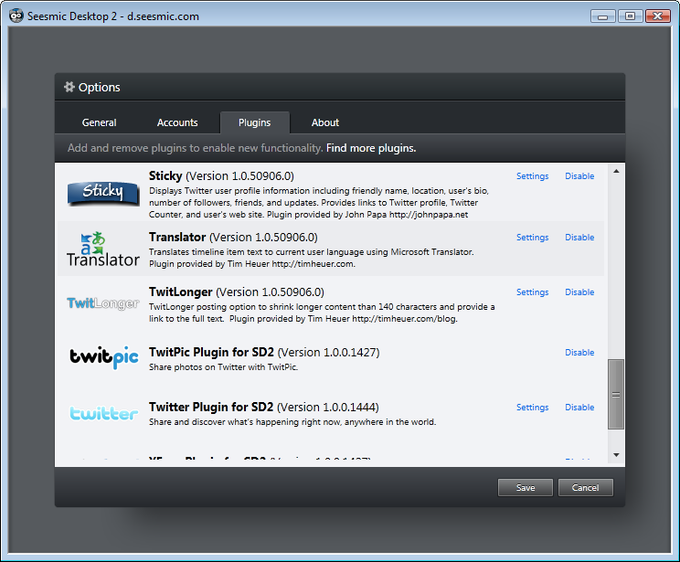Click the plugin list scrollbar thumb
Viewport: 680px width, 562px height.
click(616, 394)
